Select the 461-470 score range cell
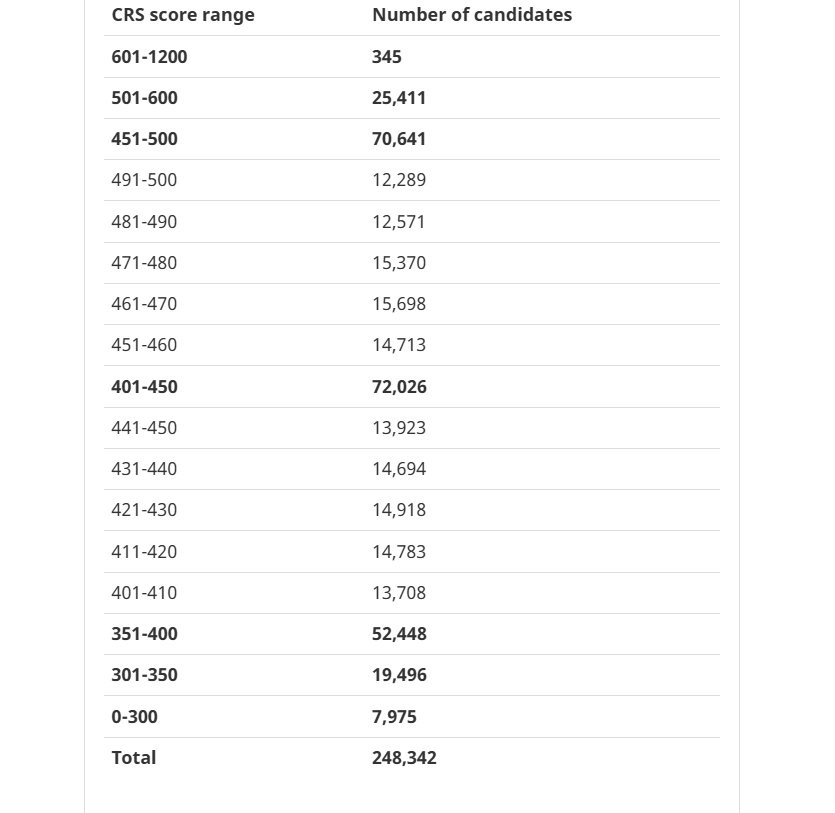 pyautogui.click(x=144, y=304)
